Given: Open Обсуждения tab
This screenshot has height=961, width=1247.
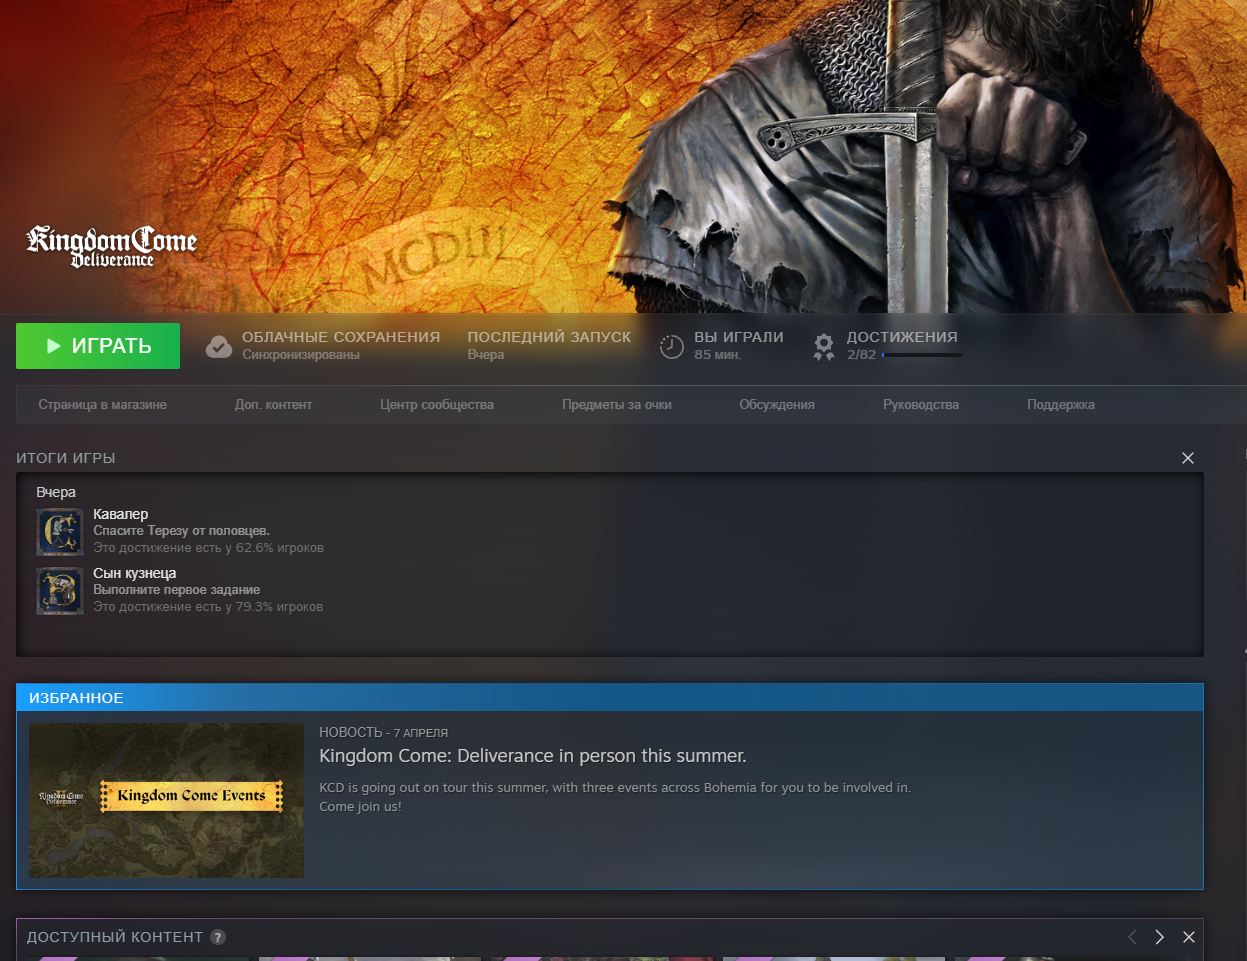Looking at the screenshot, I should click(777, 405).
